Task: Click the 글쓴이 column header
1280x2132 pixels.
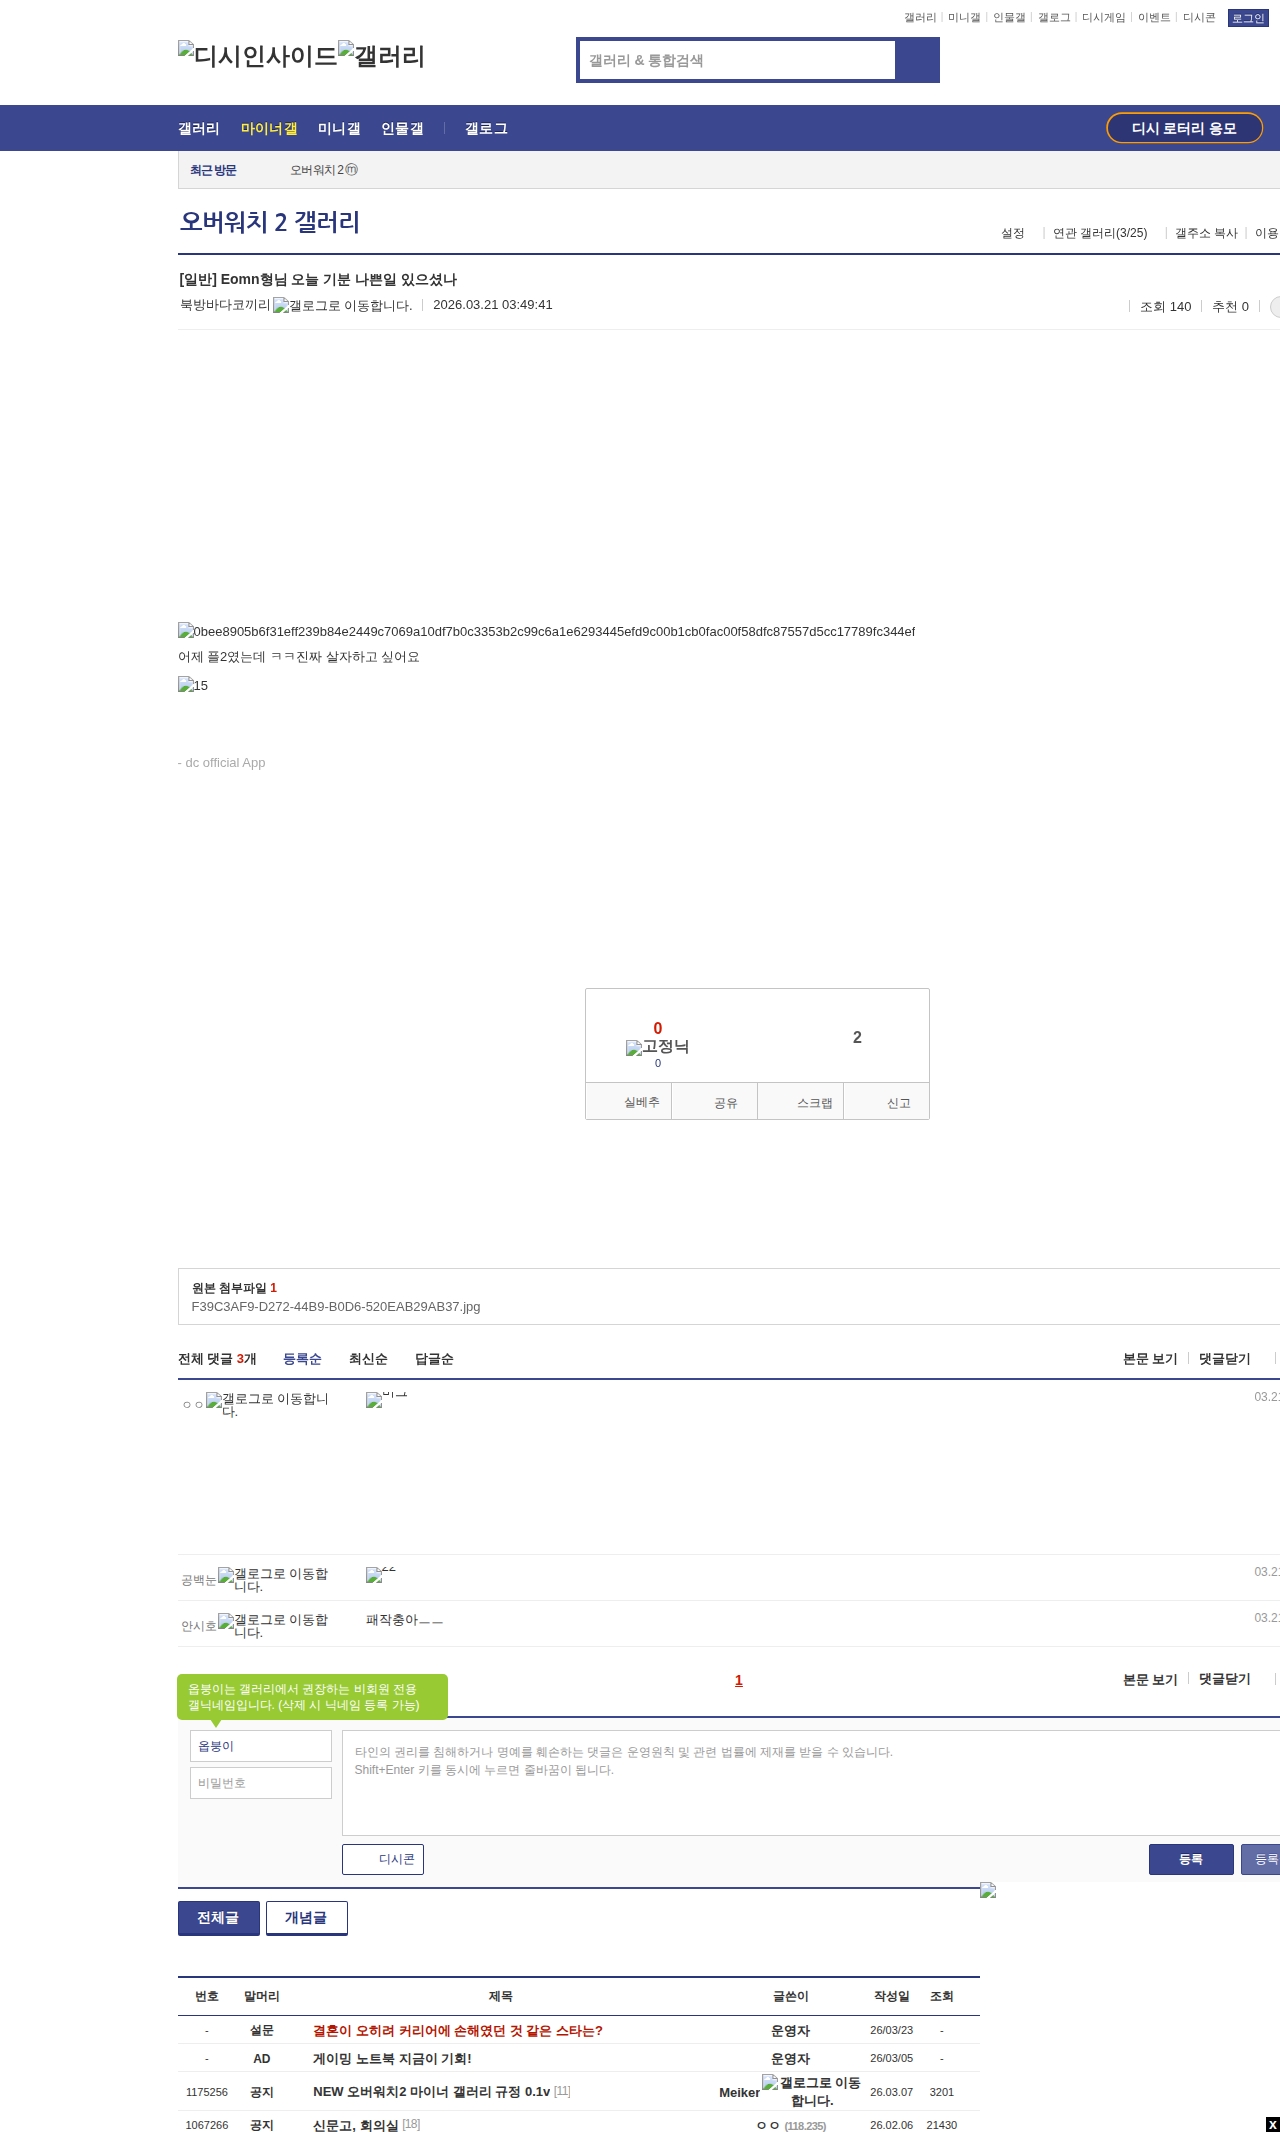Action: [x=790, y=1996]
